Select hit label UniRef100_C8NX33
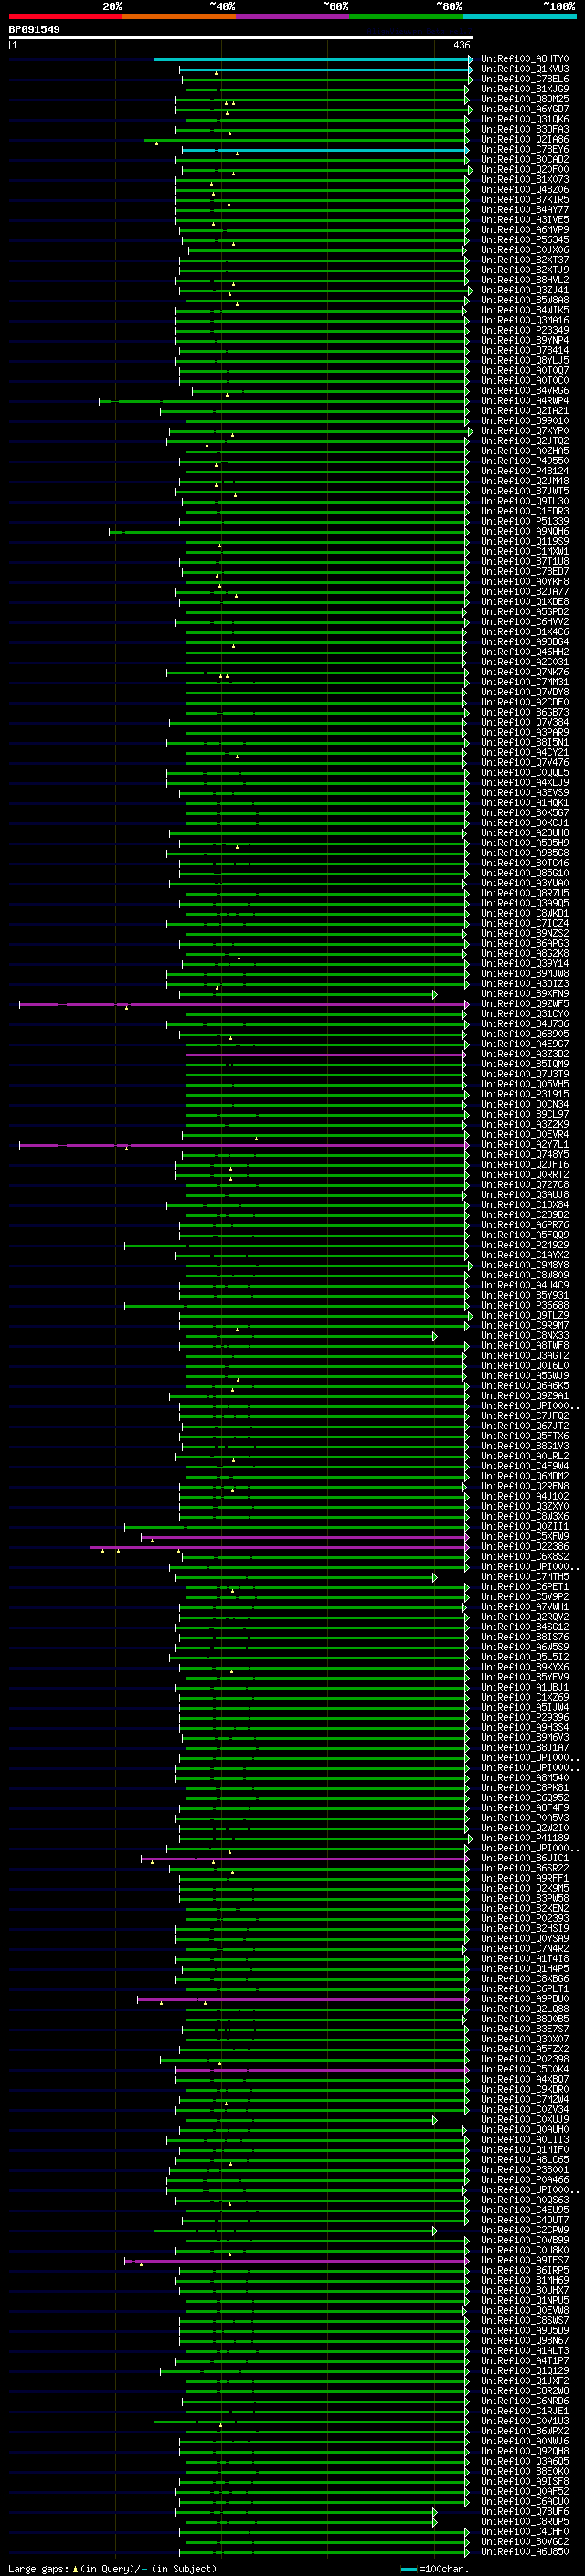585x2576 pixels. pyautogui.click(x=524, y=1336)
